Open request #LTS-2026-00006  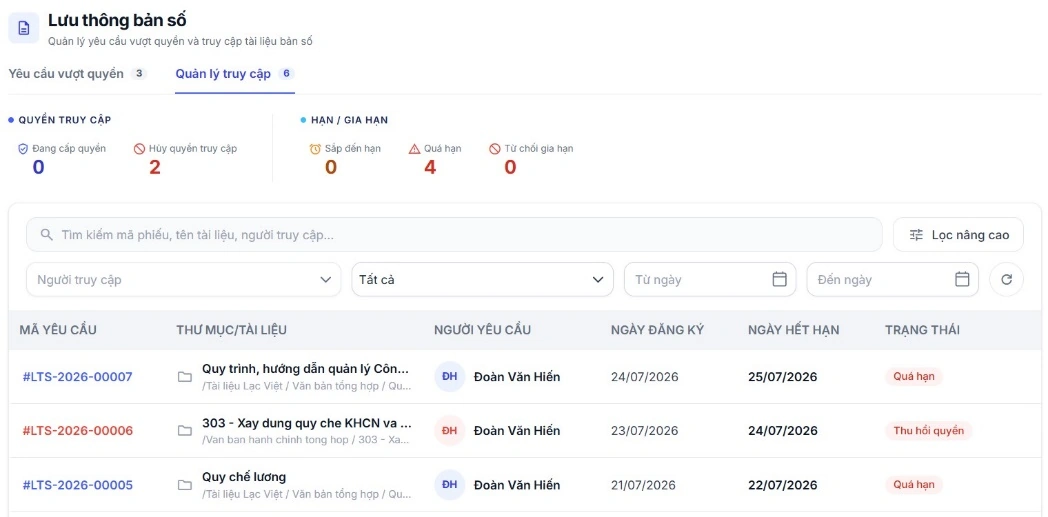pos(78,431)
